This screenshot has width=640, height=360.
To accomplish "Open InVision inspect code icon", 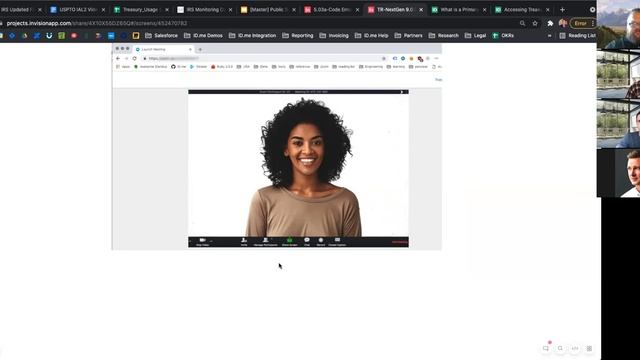I will 575,348.
